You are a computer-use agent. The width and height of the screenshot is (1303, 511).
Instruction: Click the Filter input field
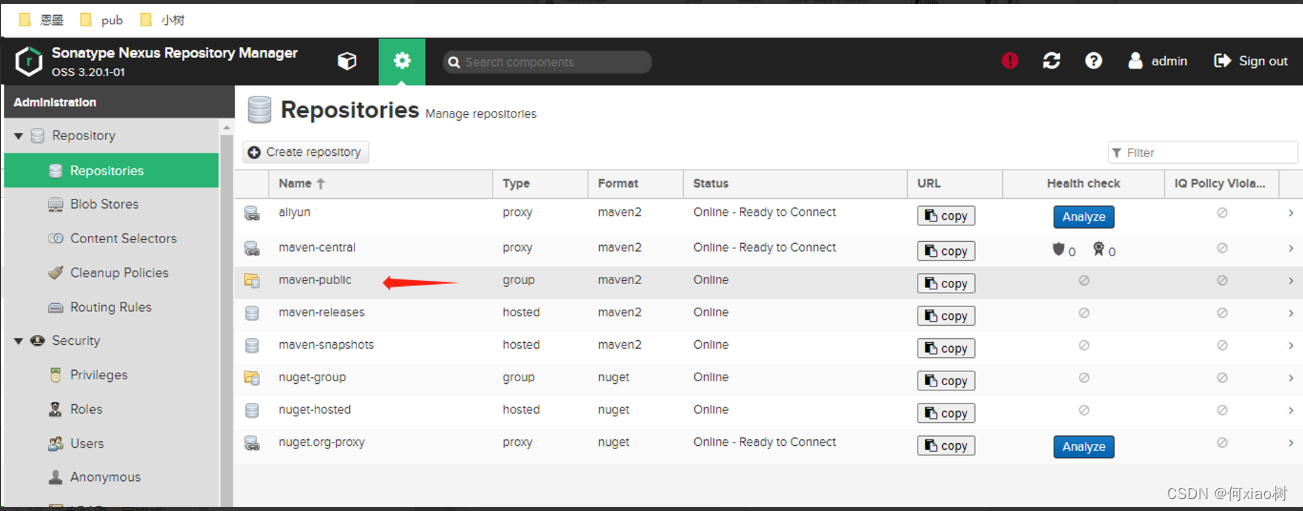[1203, 152]
